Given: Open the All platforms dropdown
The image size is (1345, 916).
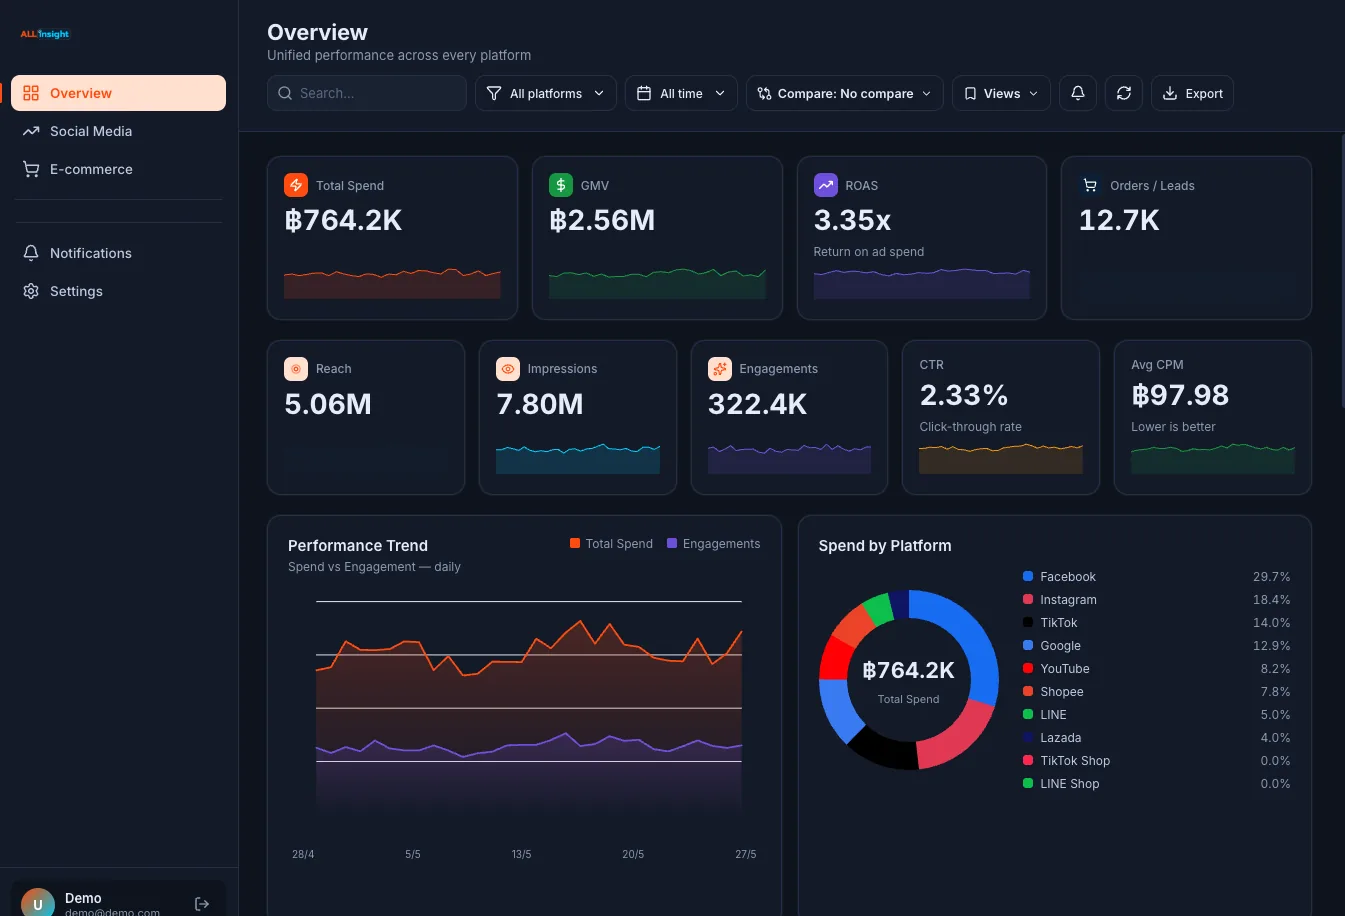Looking at the screenshot, I should (546, 93).
